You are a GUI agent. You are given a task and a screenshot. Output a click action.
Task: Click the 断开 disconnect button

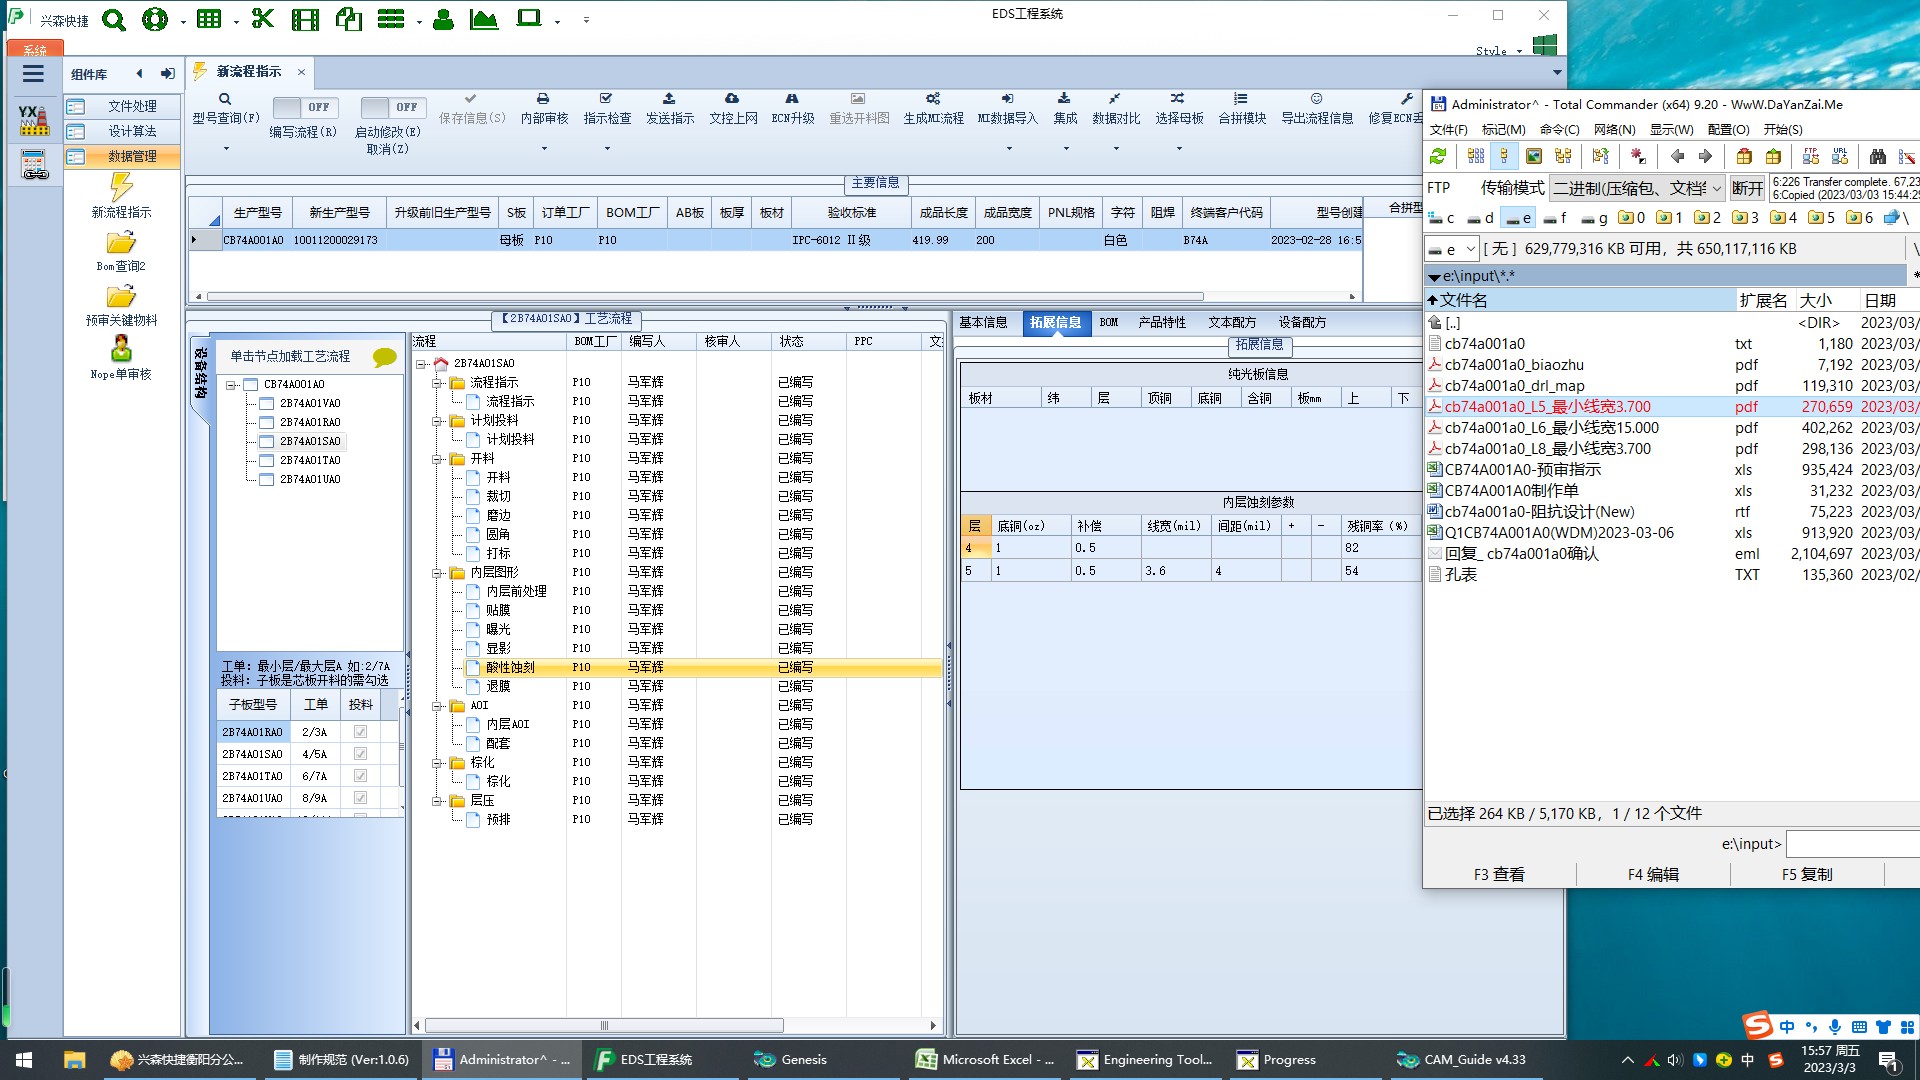pos(1747,188)
